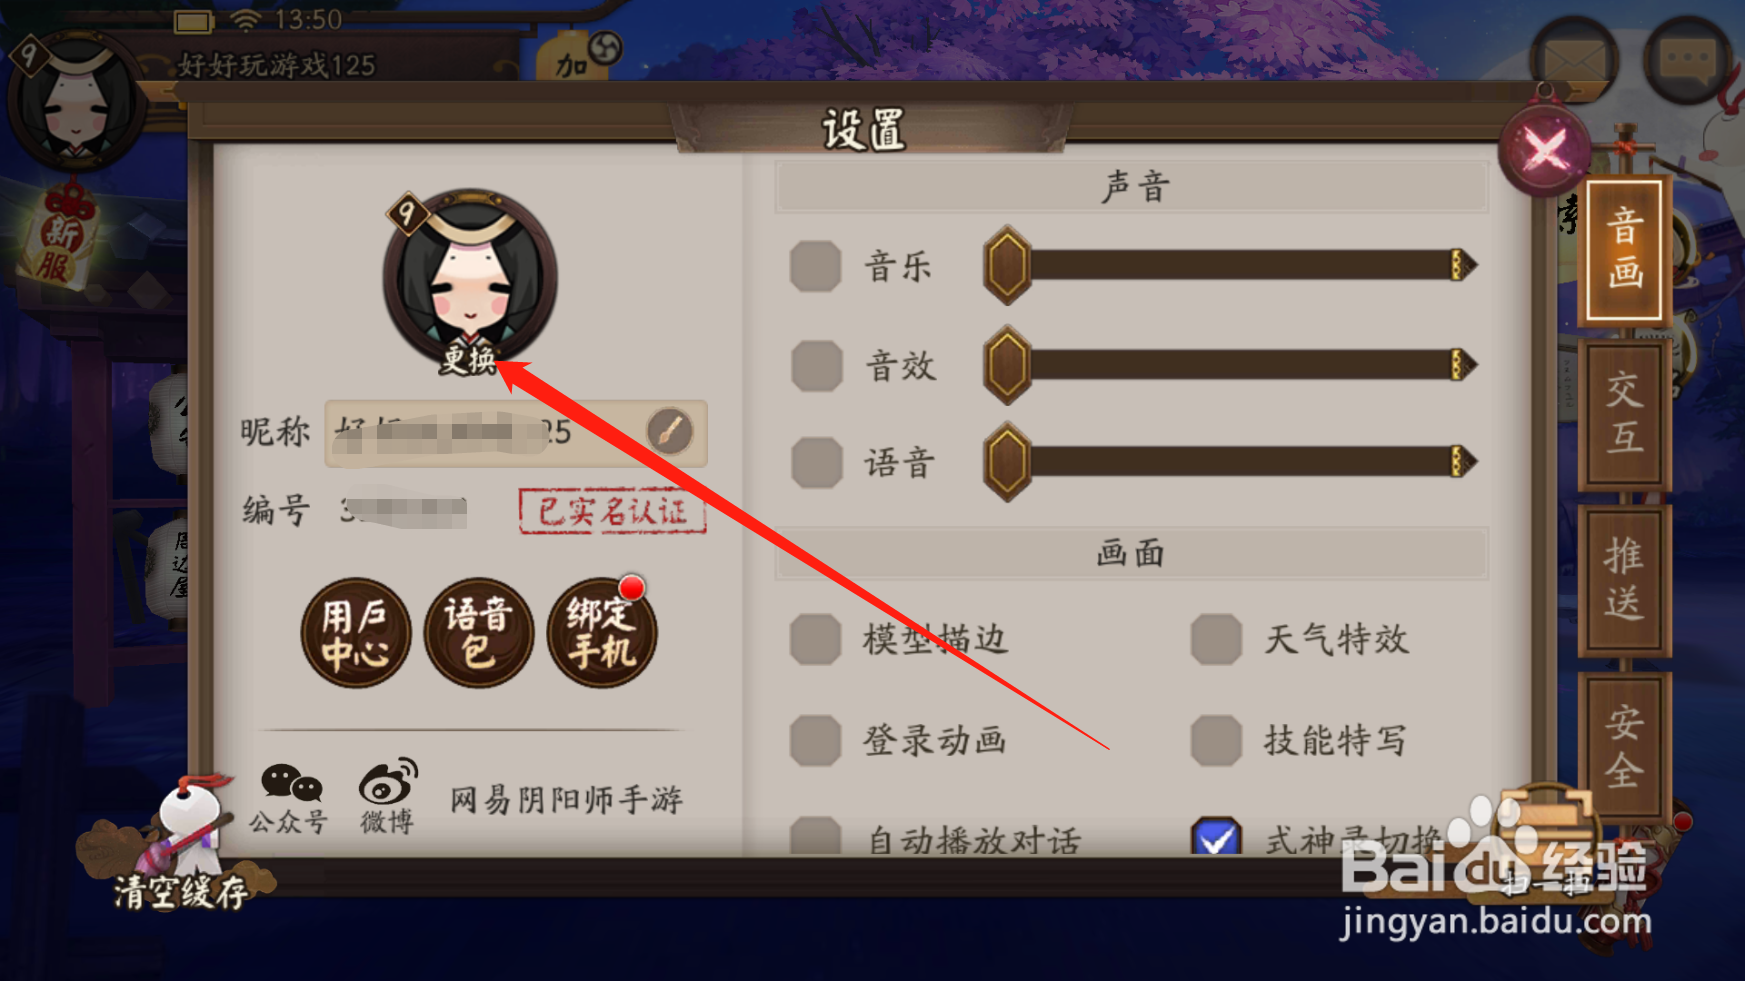Open the 用户中心 round button
The width and height of the screenshot is (1745, 981).
356,633
